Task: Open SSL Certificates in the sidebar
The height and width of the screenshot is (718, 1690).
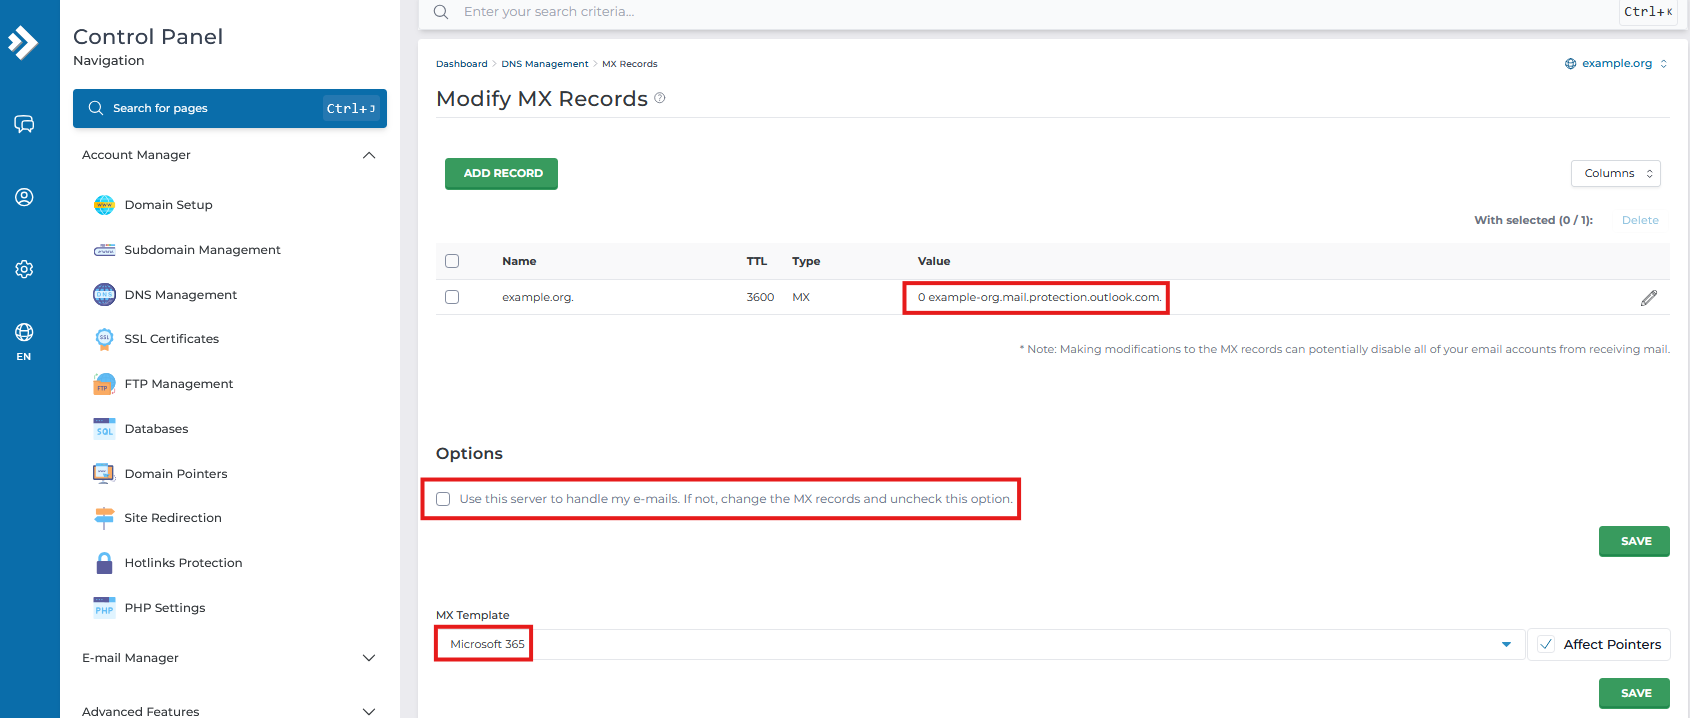Action: 171,339
